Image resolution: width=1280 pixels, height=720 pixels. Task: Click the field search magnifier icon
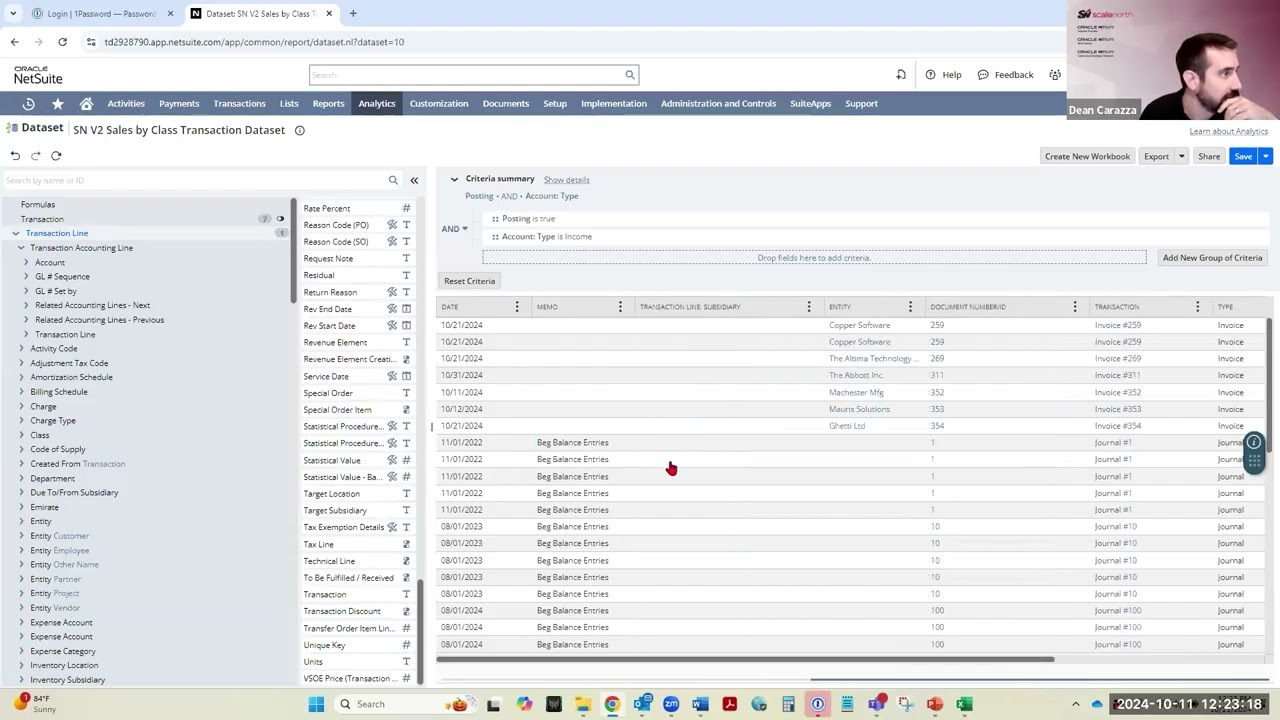click(x=393, y=180)
